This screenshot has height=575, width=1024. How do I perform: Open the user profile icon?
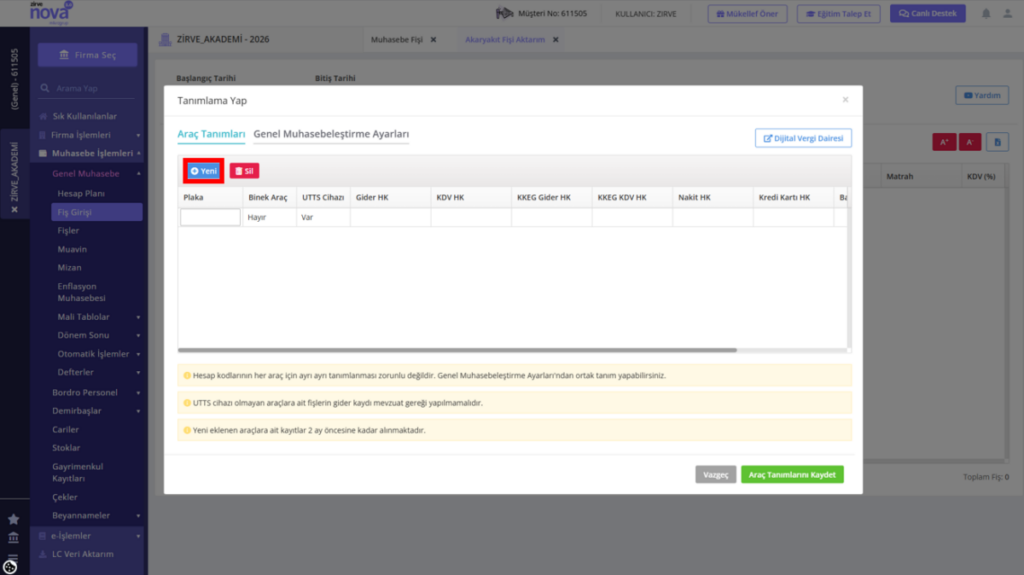click(1008, 13)
